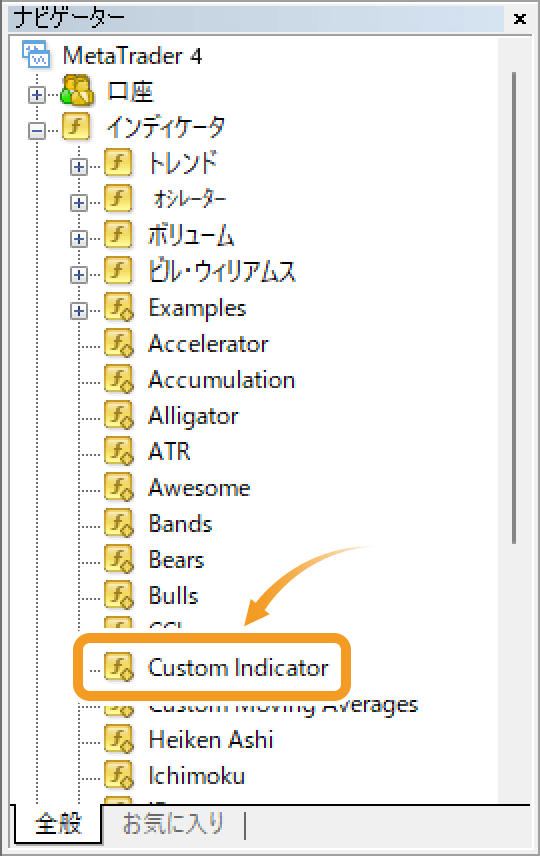The image size is (540, 856).
Task: Click the MetaTrader 4 root icon
Action: click(x=36, y=55)
